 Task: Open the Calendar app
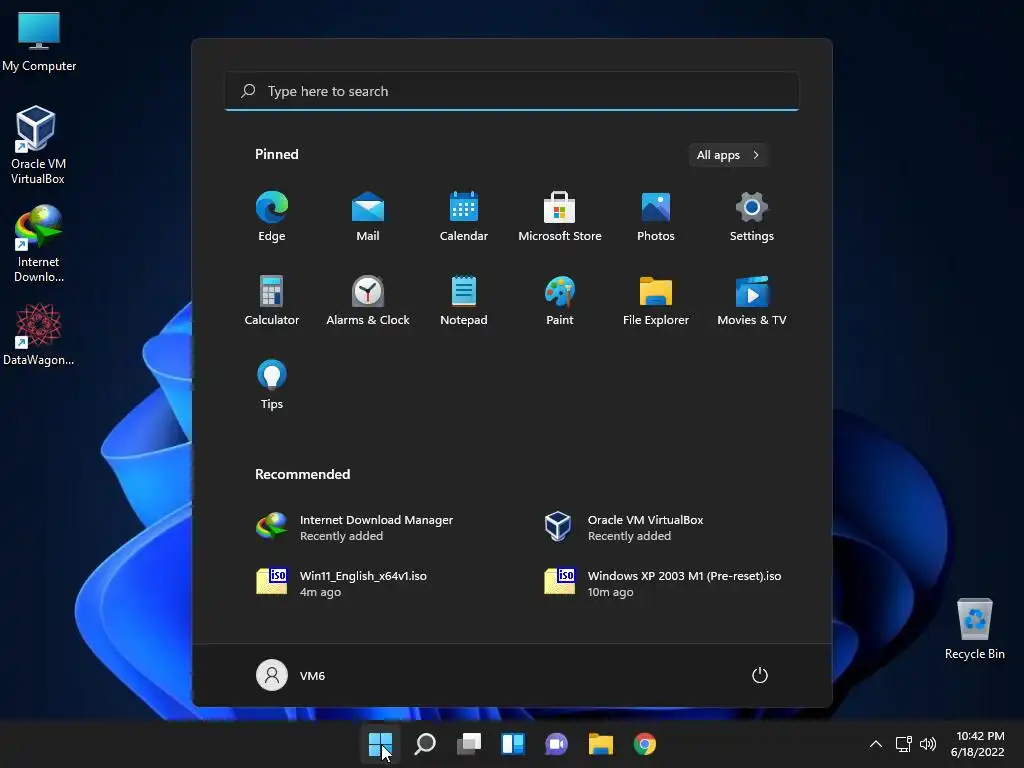pyautogui.click(x=464, y=217)
